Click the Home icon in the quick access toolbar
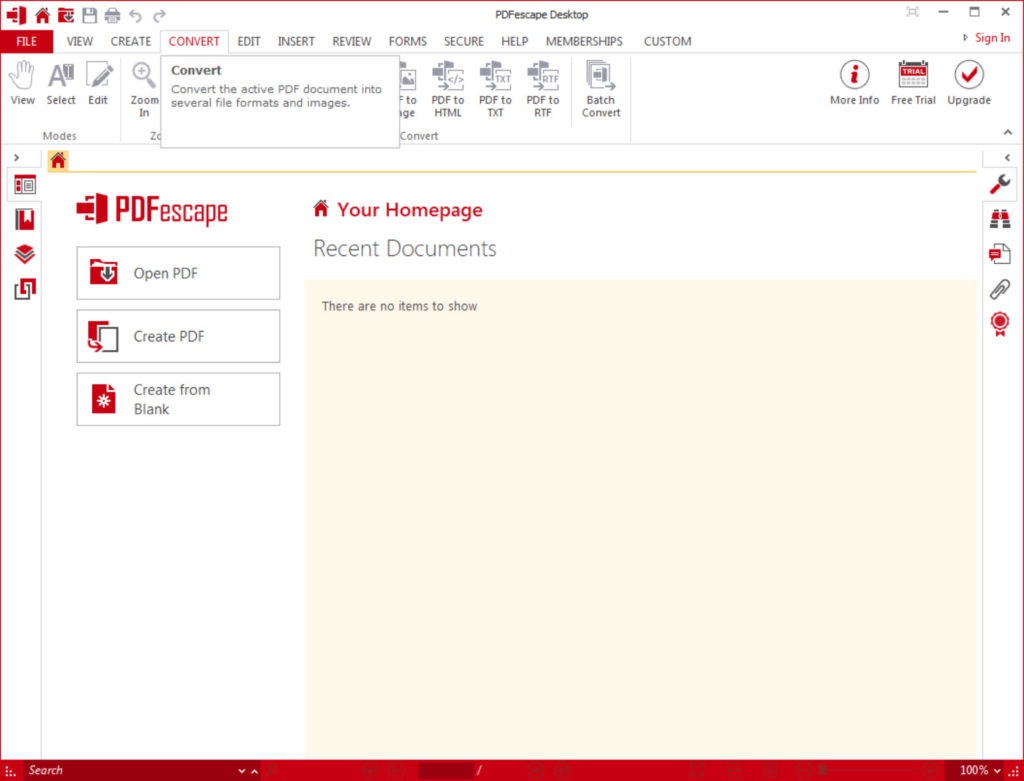The height and width of the screenshot is (781, 1024). (42, 14)
